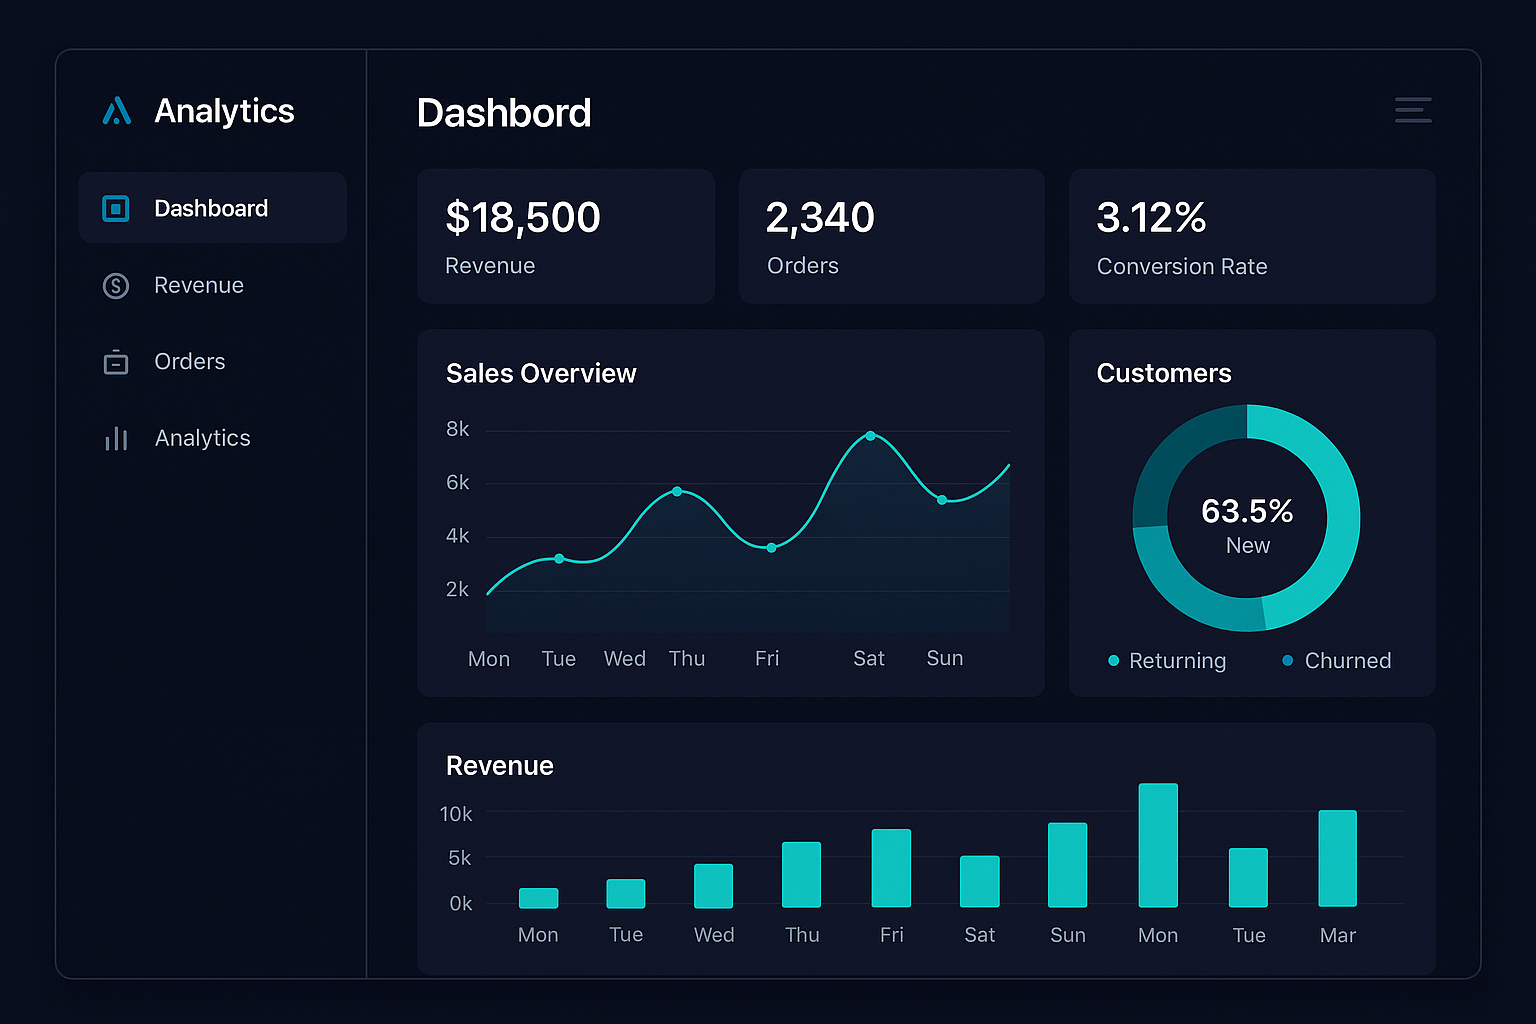Open the 3.12% Conversion Rate card

pos(1251,236)
